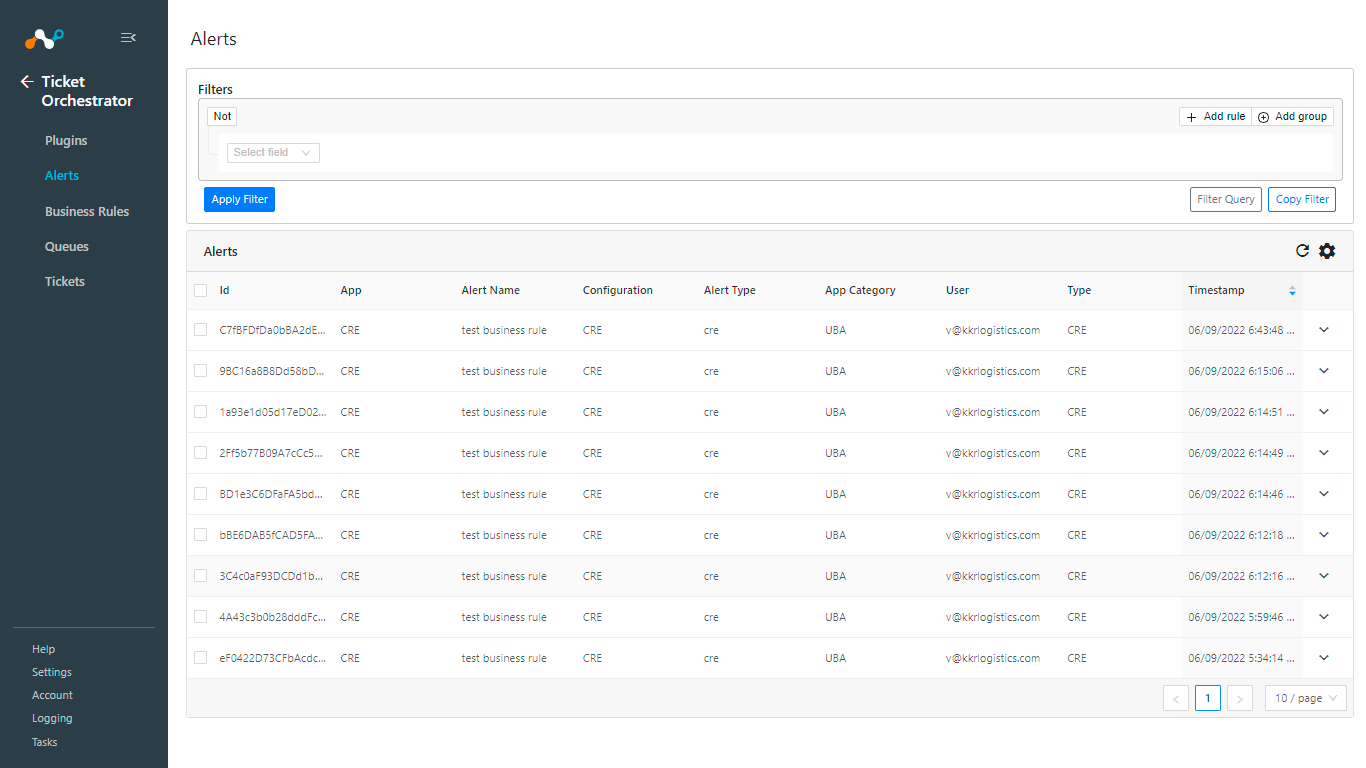The height and width of the screenshot is (768, 1366).
Task: Open Alerts in sidebar
Action: (x=62, y=176)
